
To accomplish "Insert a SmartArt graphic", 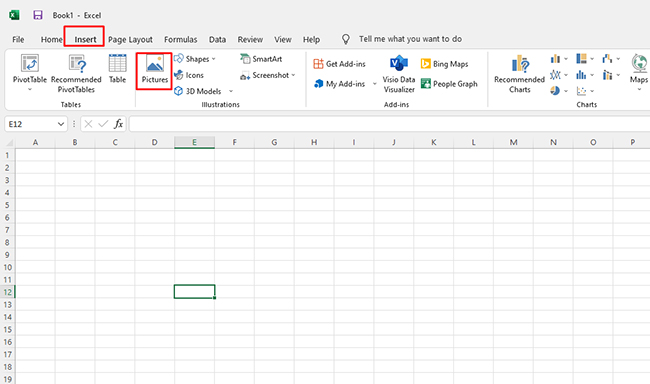I will click(261, 59).
